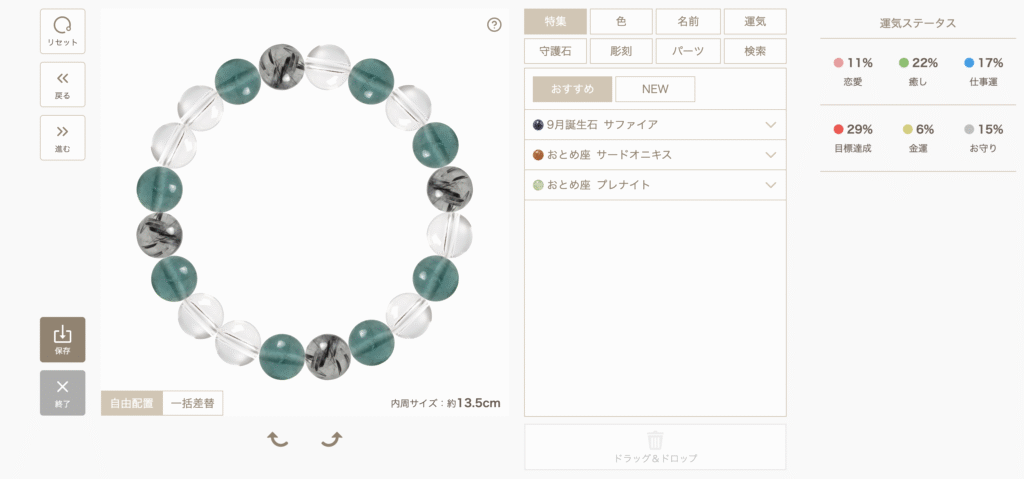This screenshot has width=1024, height=479.
Task: Open the 守護石 tab
Action: tap(556, 51)
